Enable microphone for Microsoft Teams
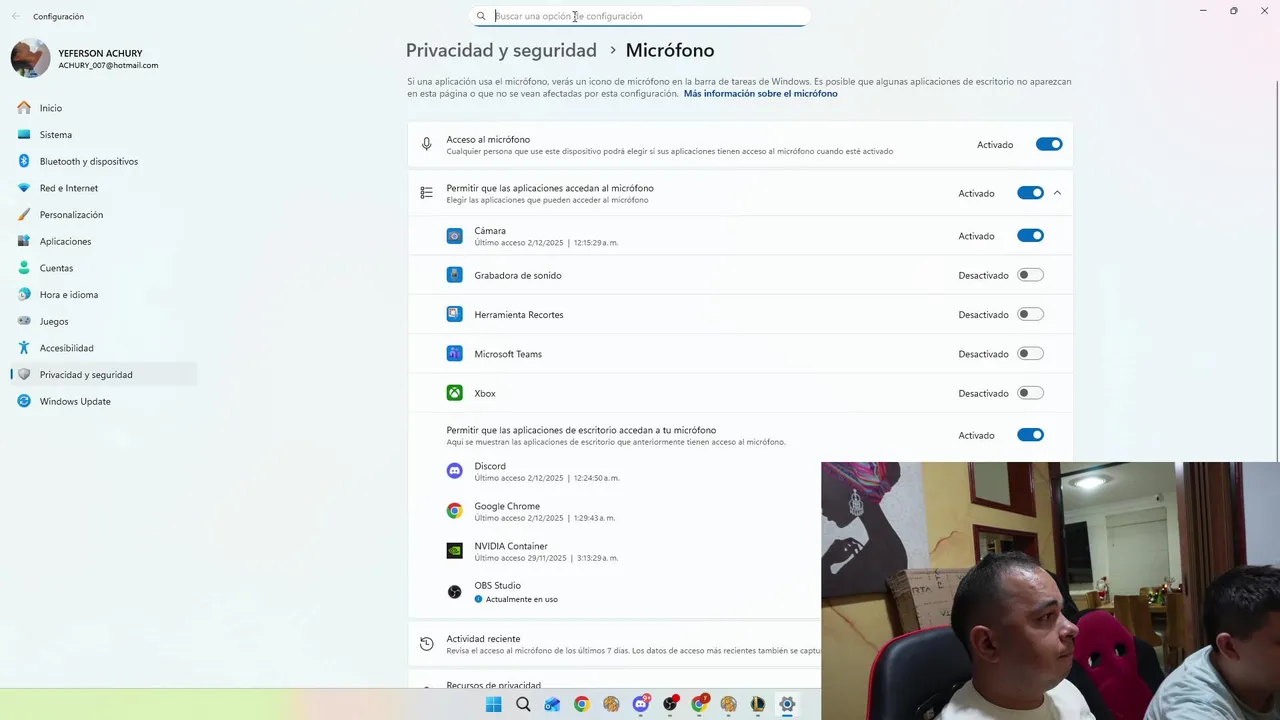 pos(1030,353)
